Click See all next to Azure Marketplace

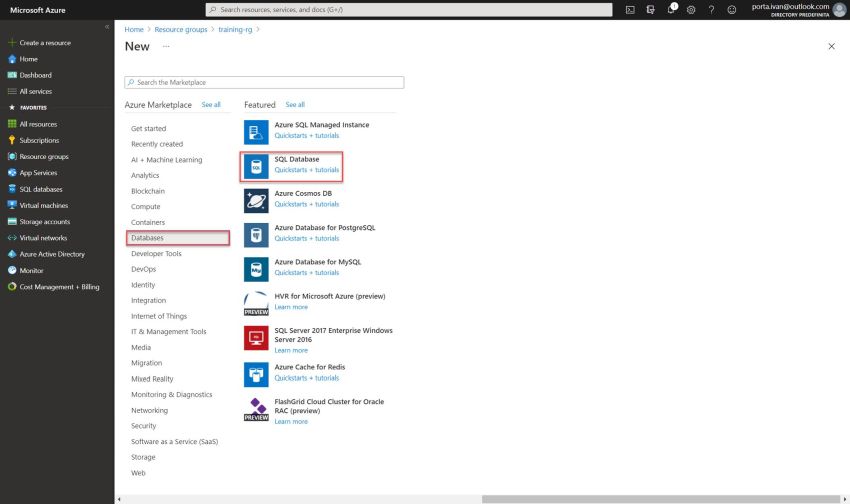click(x=211, y=105)
